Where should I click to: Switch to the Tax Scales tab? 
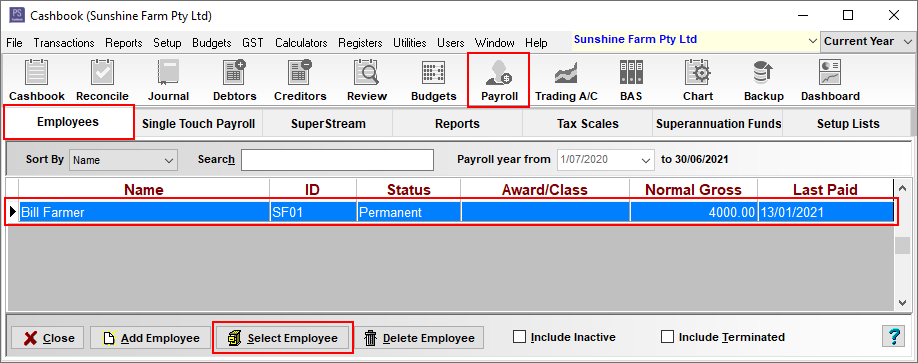click(x=587, y=124)
